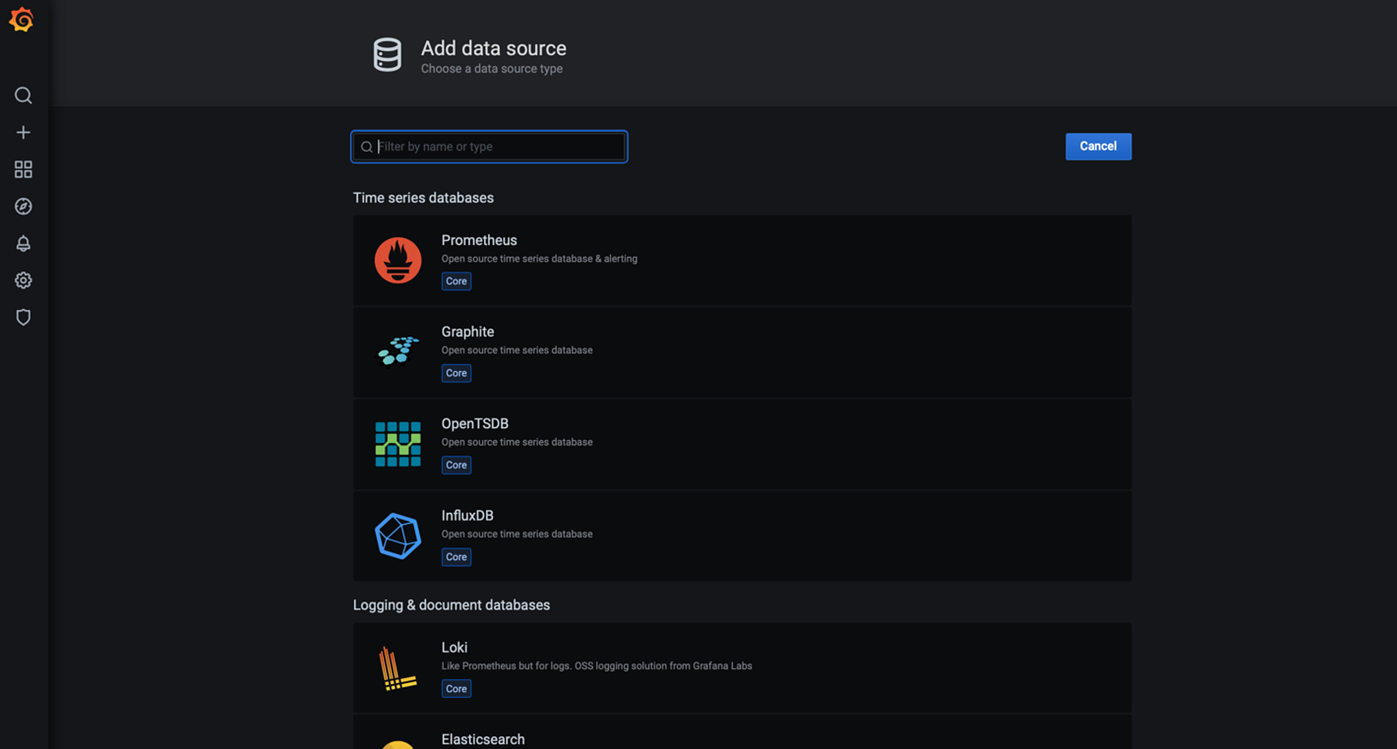Open the Create plus menu in sidebar
This screenshot has height=749, width=1397.
[23, 132]
